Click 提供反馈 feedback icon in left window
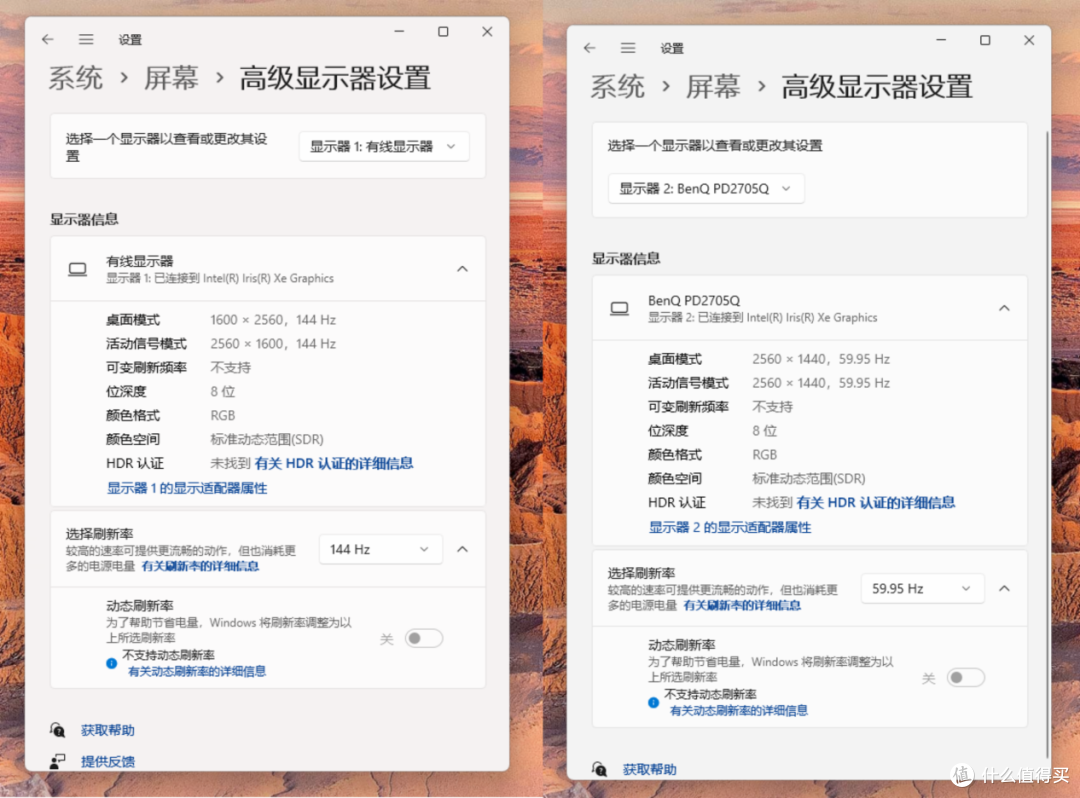 click(58, 761)
